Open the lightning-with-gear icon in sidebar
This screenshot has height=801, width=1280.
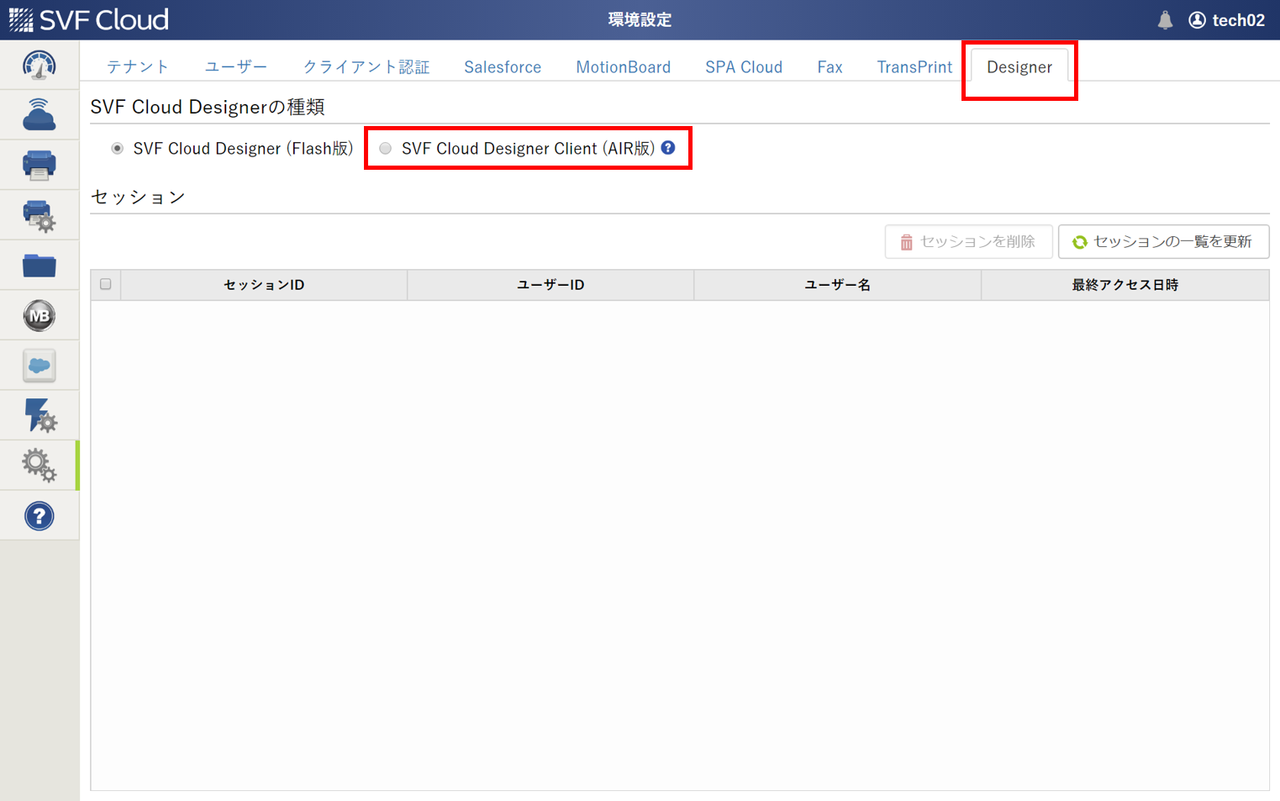pos(39,414)
